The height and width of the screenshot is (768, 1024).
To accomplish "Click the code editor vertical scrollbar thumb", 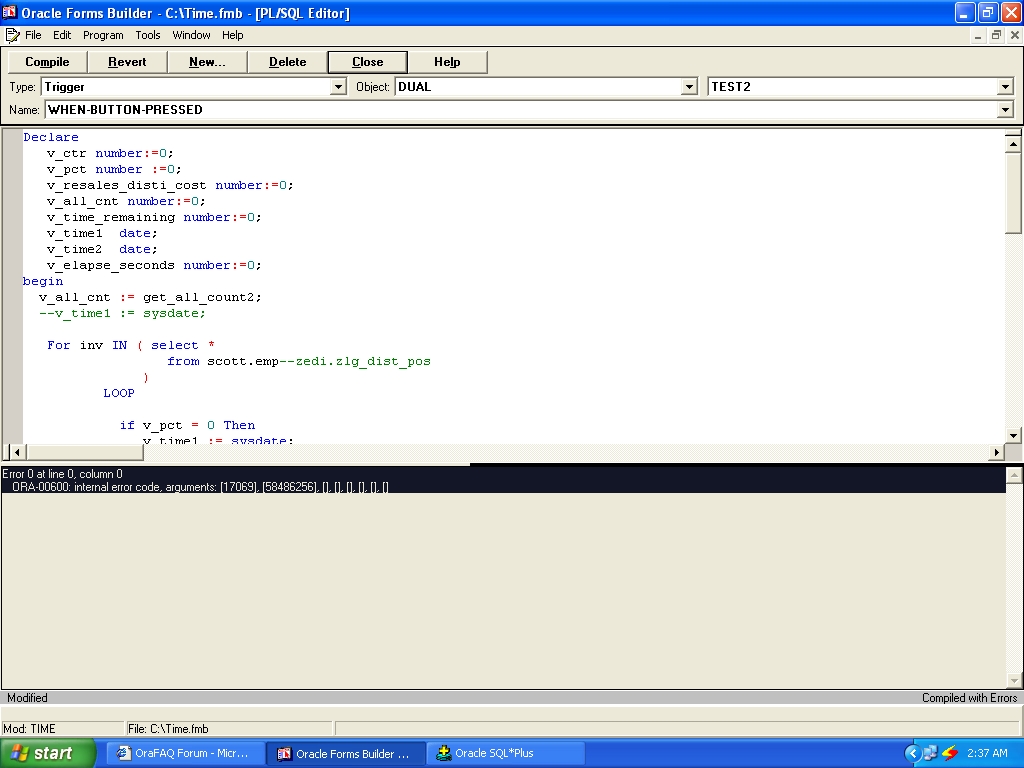I will [x=1013, y=193].
